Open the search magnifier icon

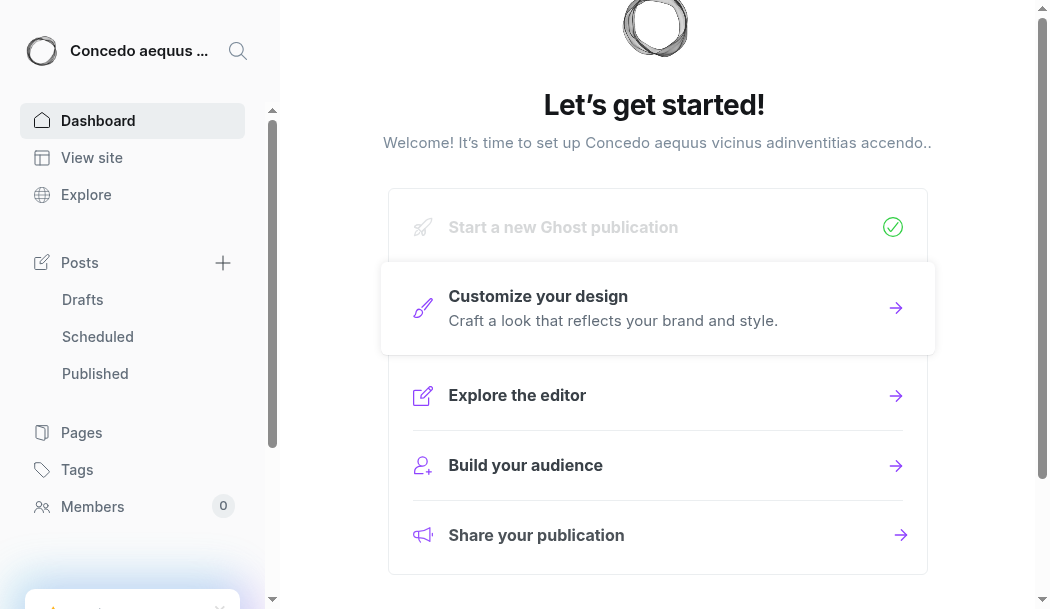coord(238,51)
